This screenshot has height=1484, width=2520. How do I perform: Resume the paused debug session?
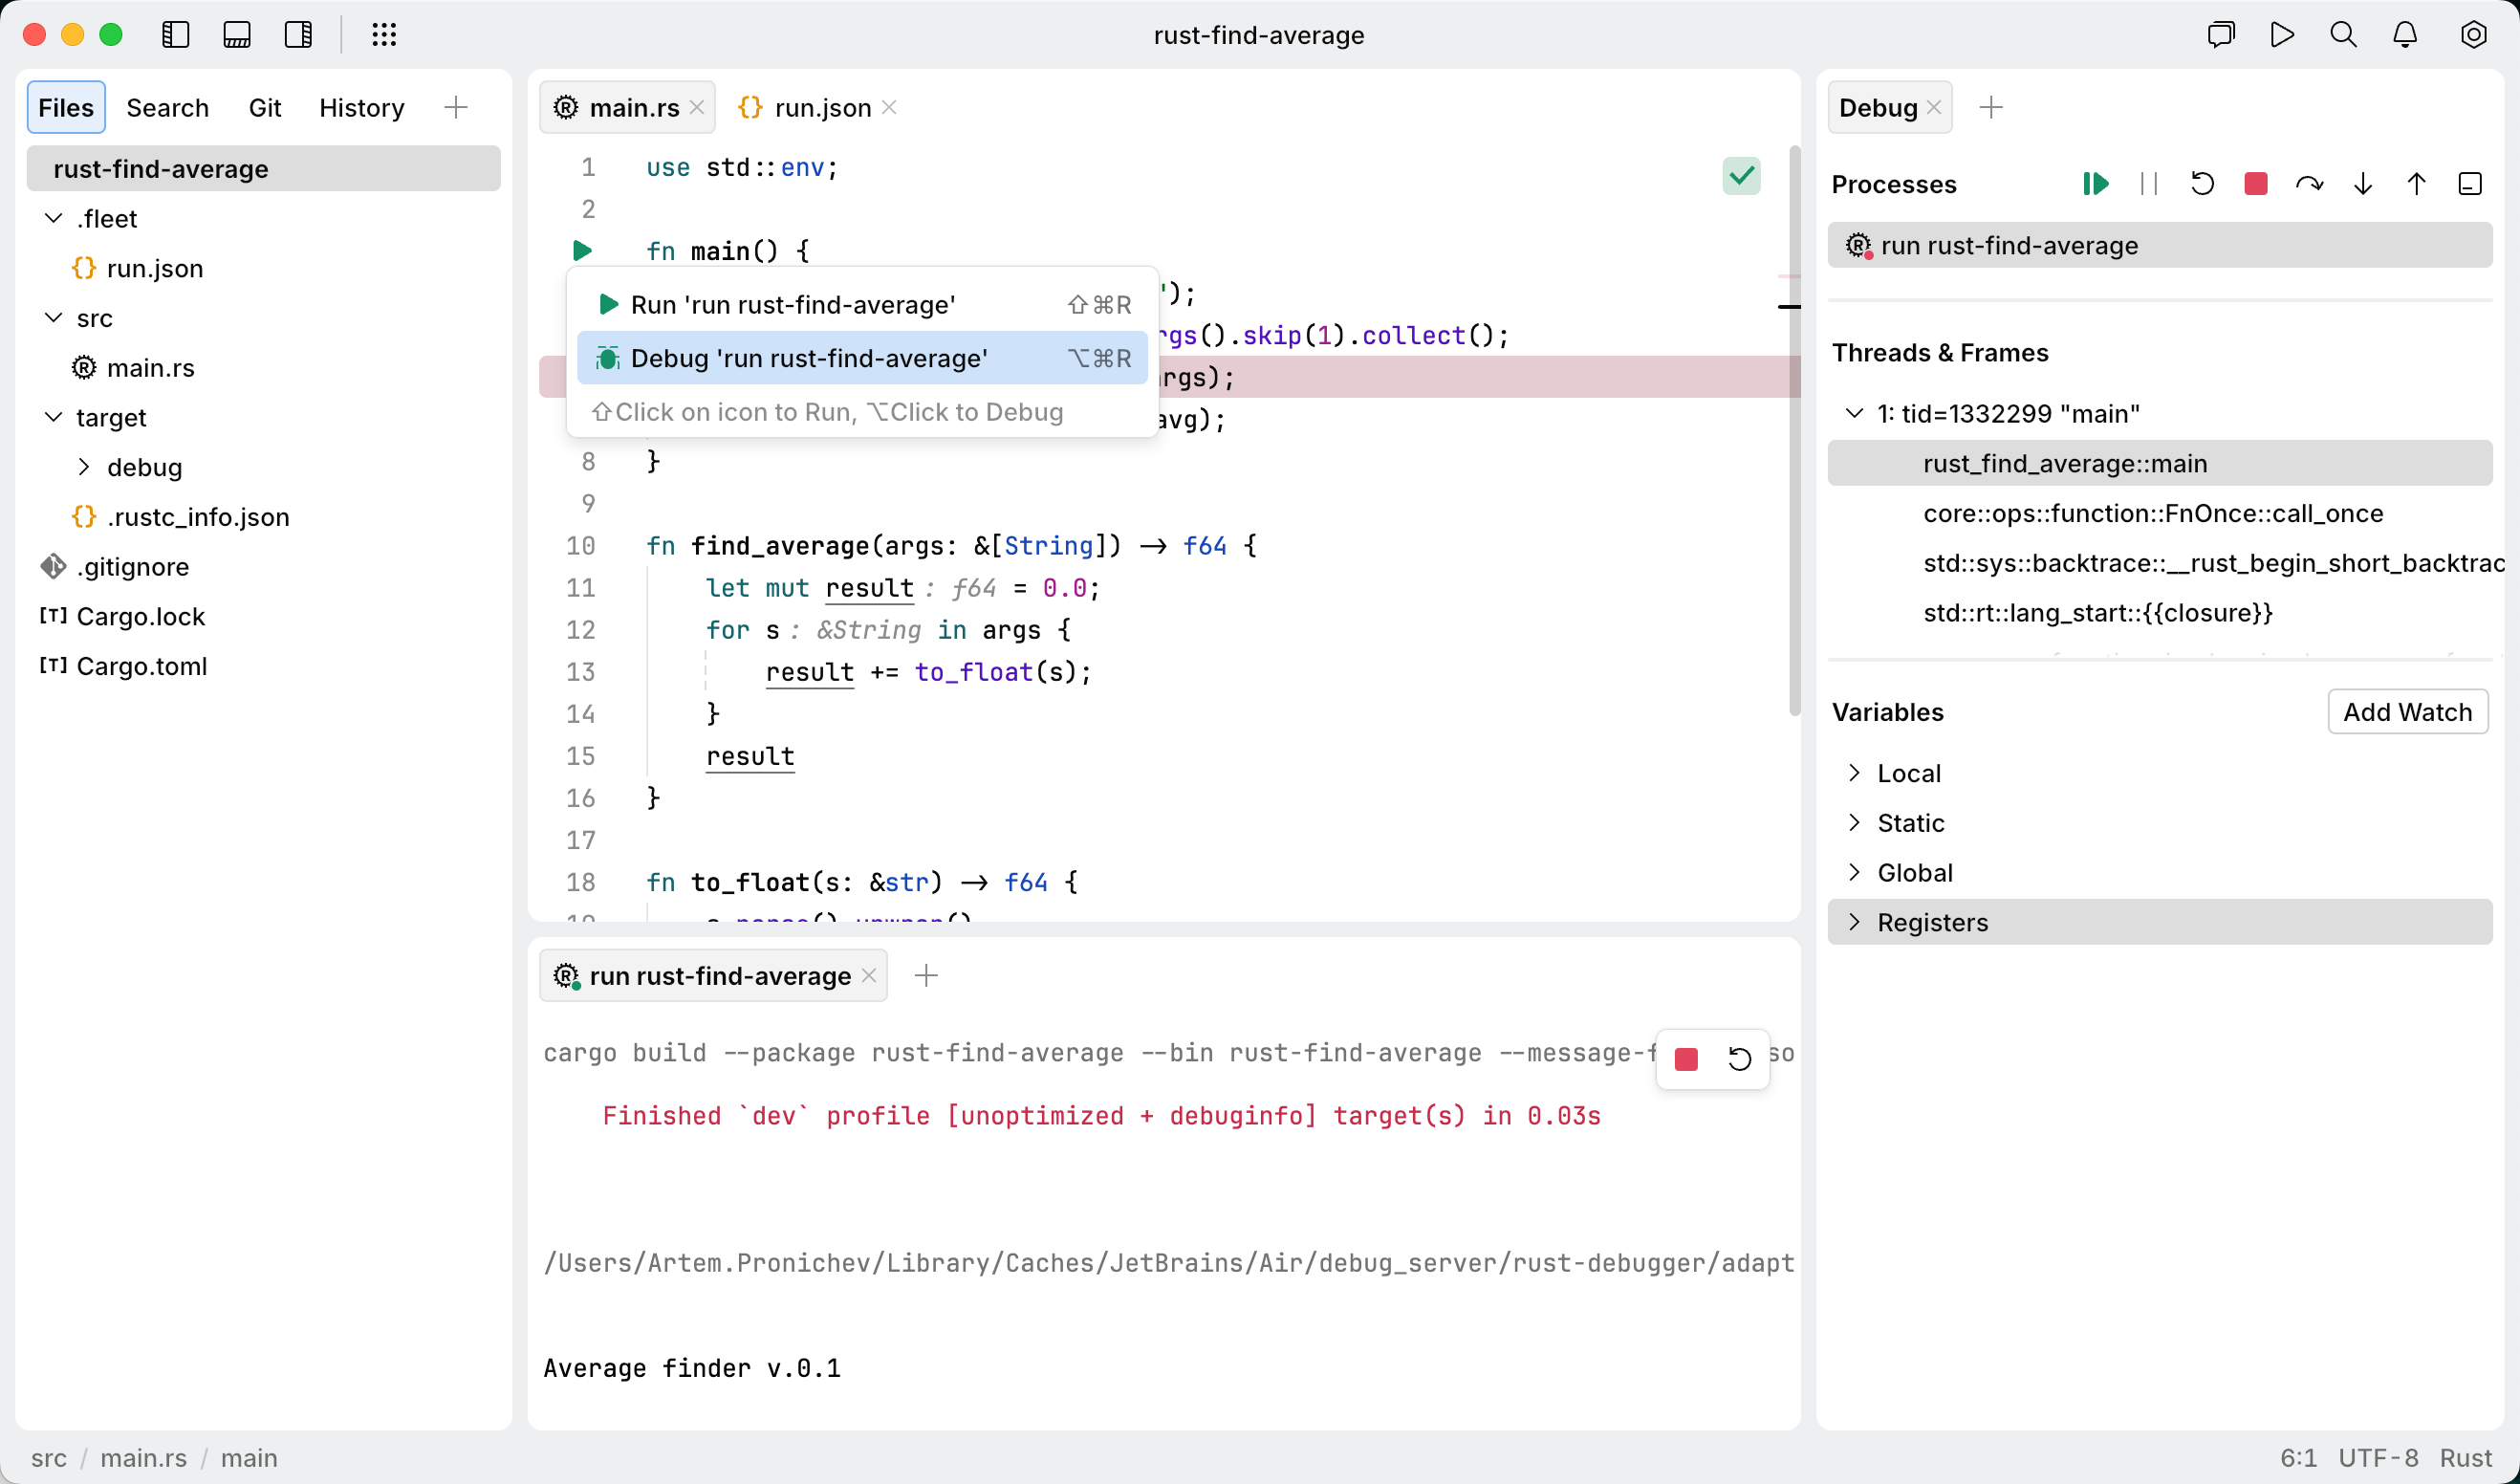[2096, 183]
